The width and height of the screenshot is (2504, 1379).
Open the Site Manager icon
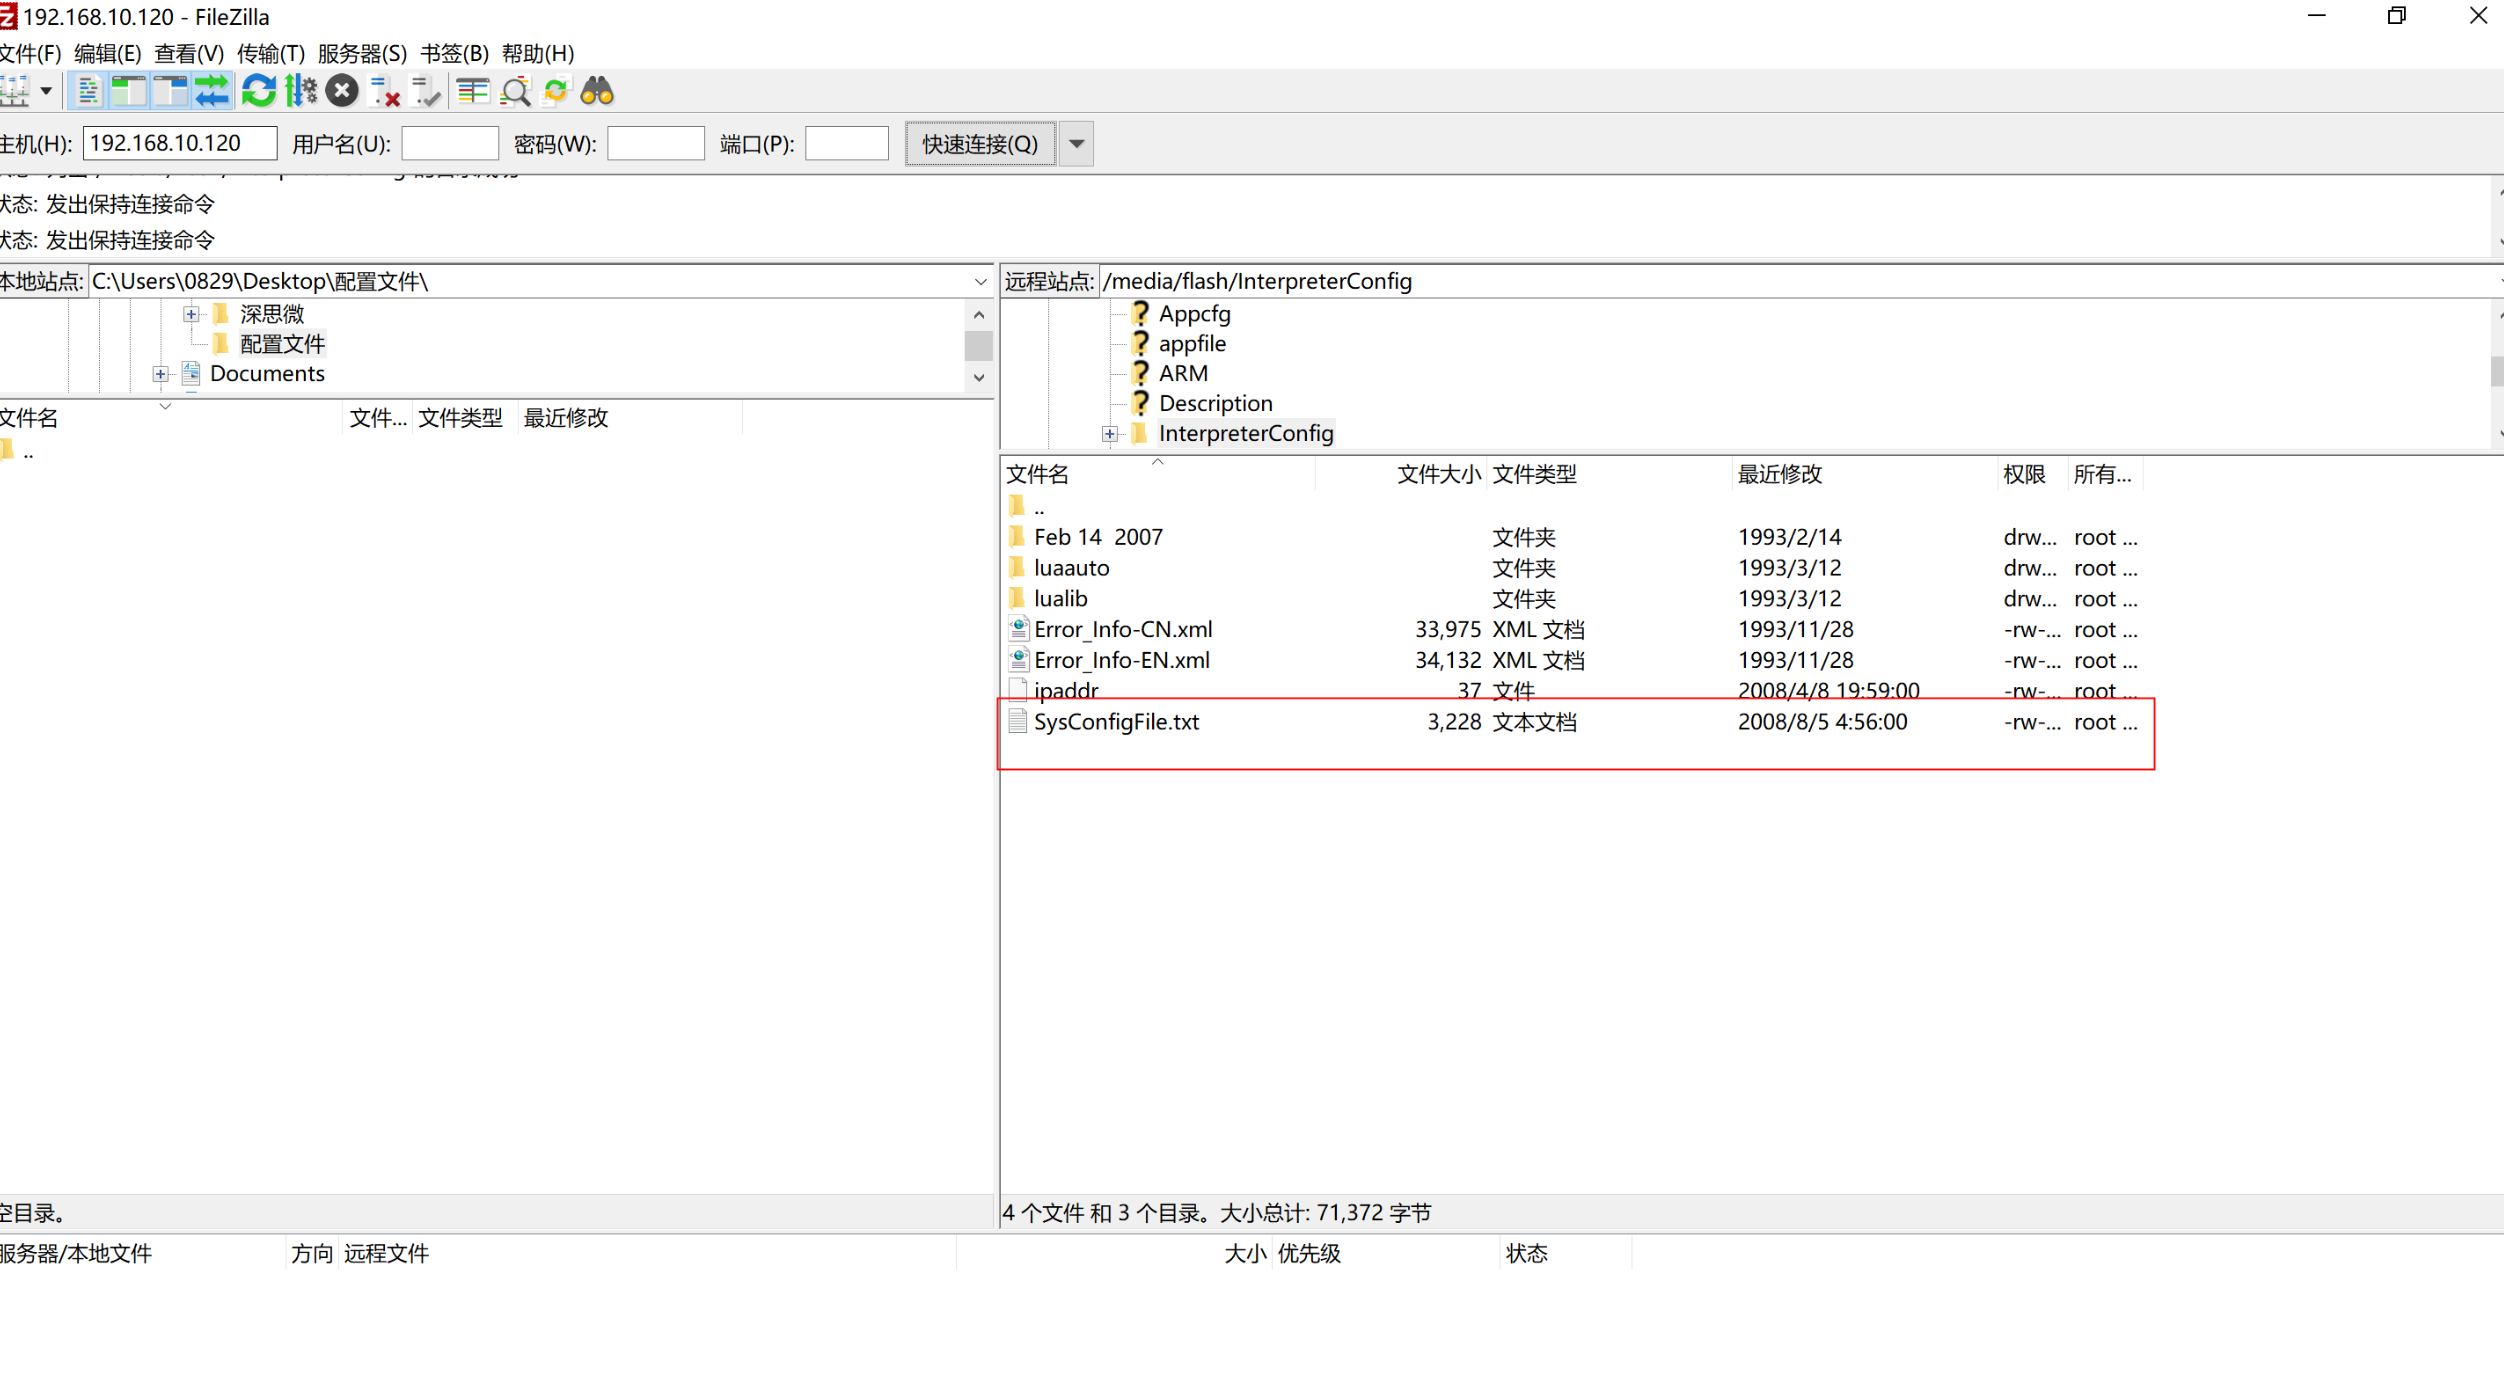pyautogui.click(x=14, y=91)
